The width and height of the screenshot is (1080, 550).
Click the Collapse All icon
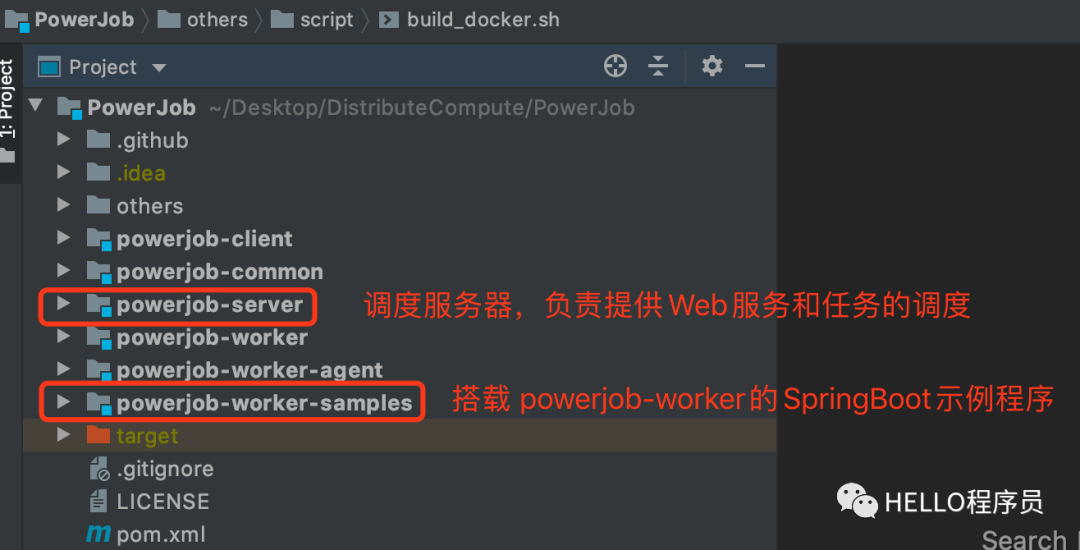[658, 66]
